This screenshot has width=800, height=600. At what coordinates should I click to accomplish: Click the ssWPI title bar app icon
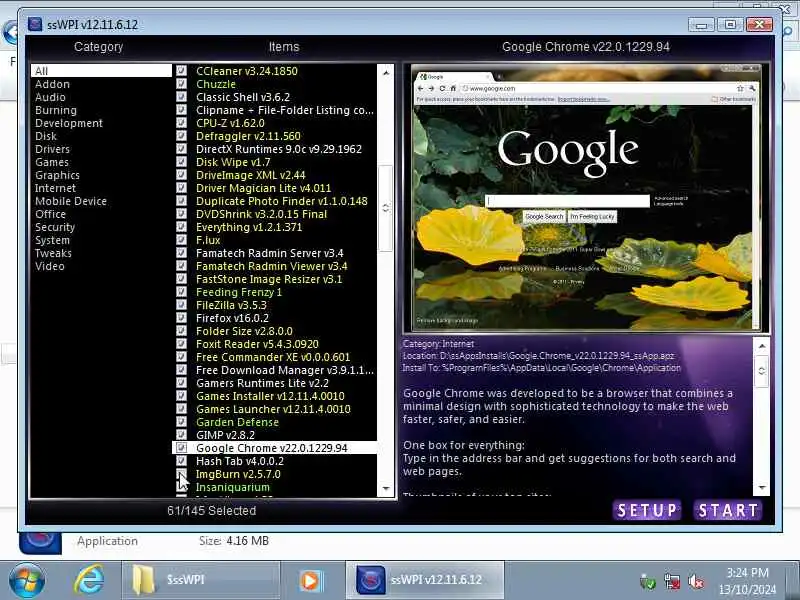(35, 24)
